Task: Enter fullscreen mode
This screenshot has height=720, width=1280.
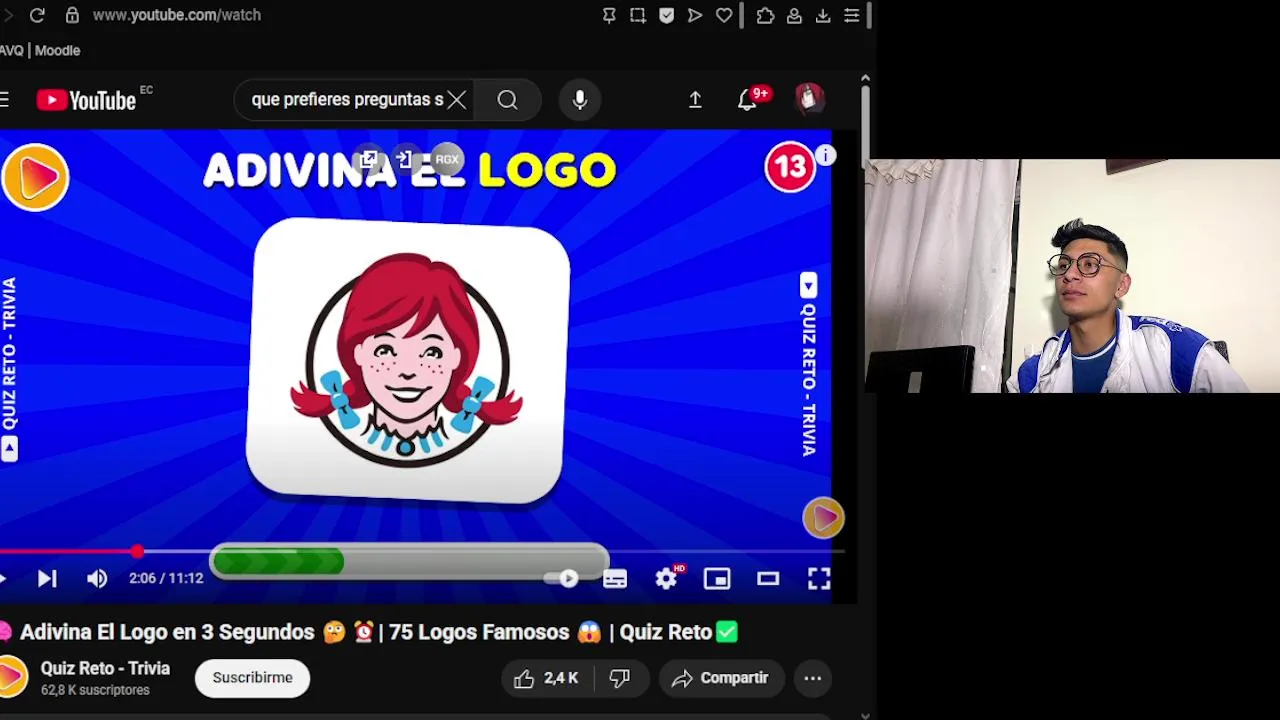Action: tap(819, 578)
